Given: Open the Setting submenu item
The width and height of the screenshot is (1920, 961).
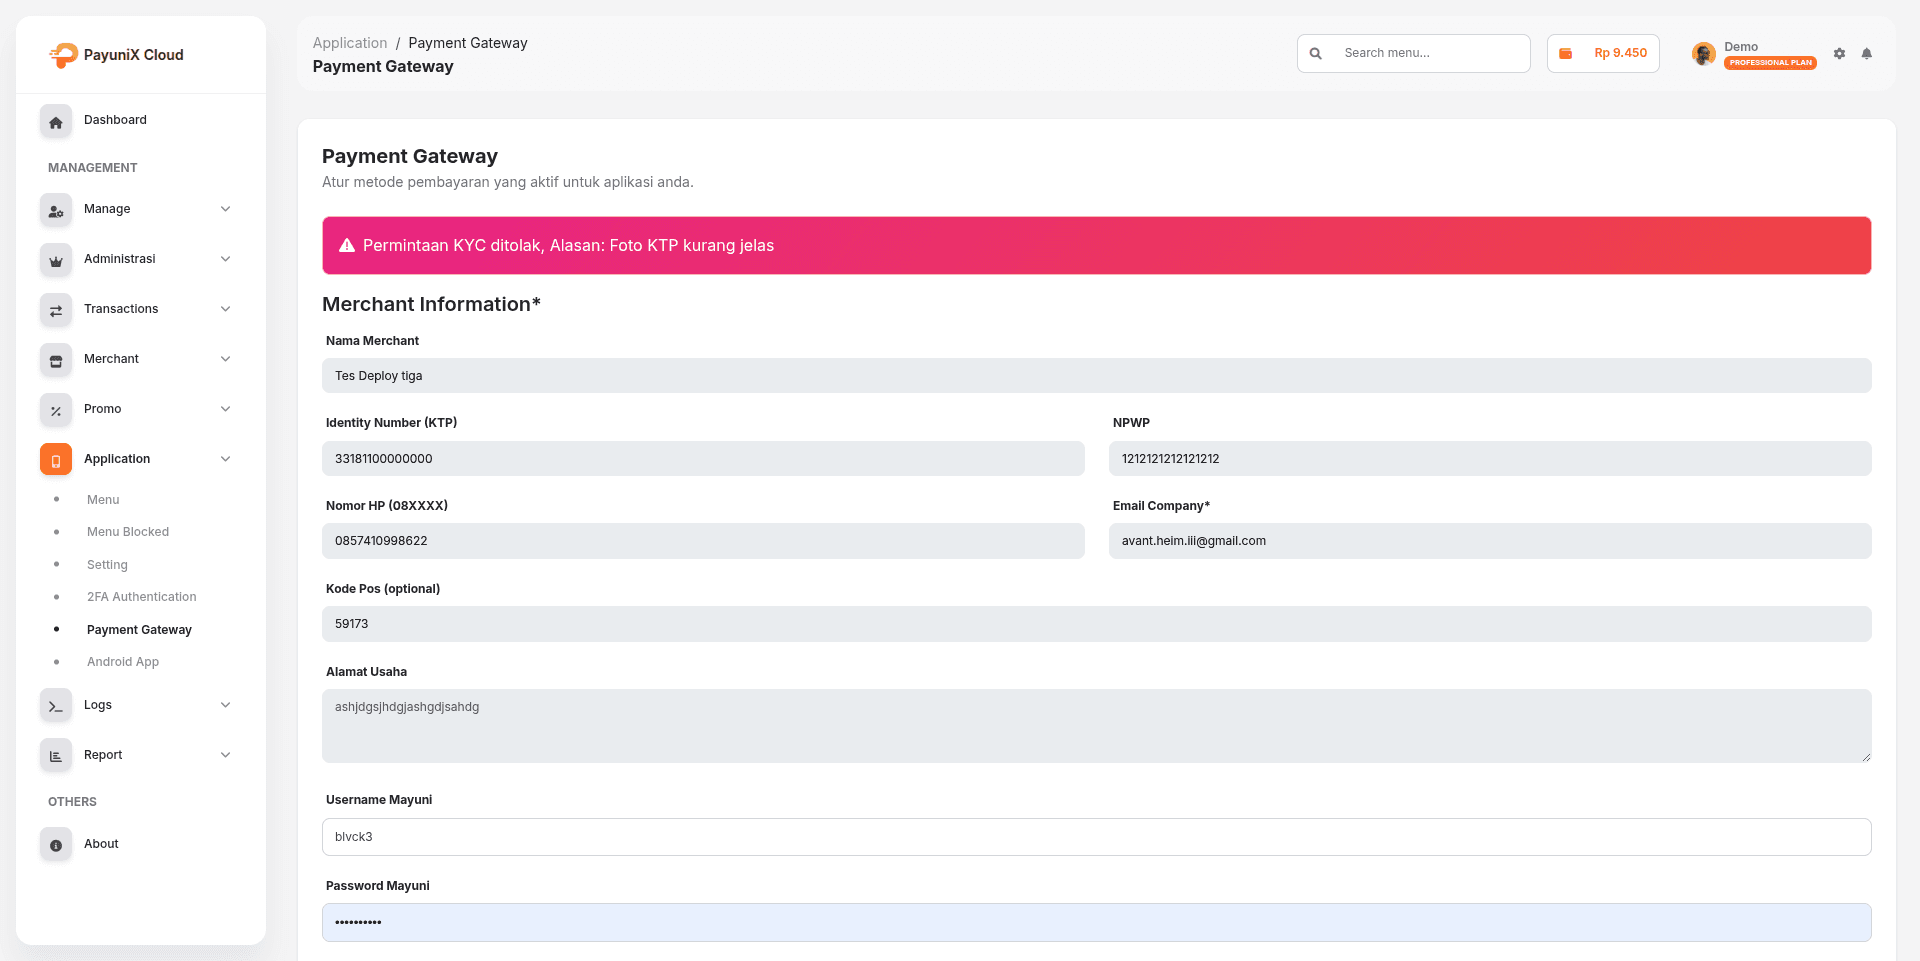Looking at the screenshot, I should [107, 565].
